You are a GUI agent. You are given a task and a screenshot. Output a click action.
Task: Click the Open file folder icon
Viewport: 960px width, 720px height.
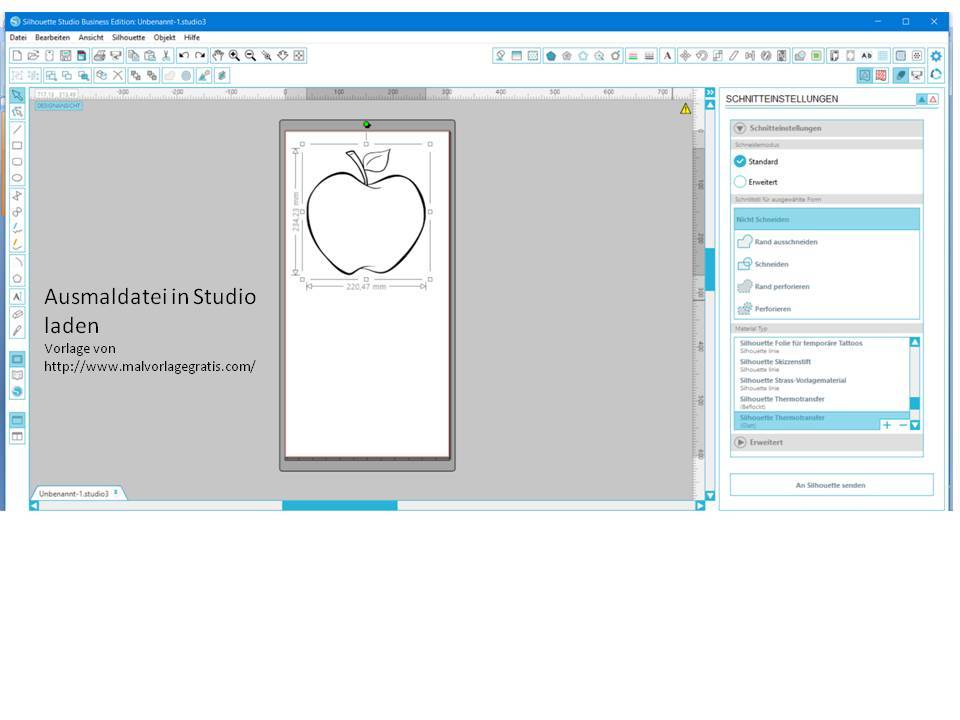click(x=33, y=56)
